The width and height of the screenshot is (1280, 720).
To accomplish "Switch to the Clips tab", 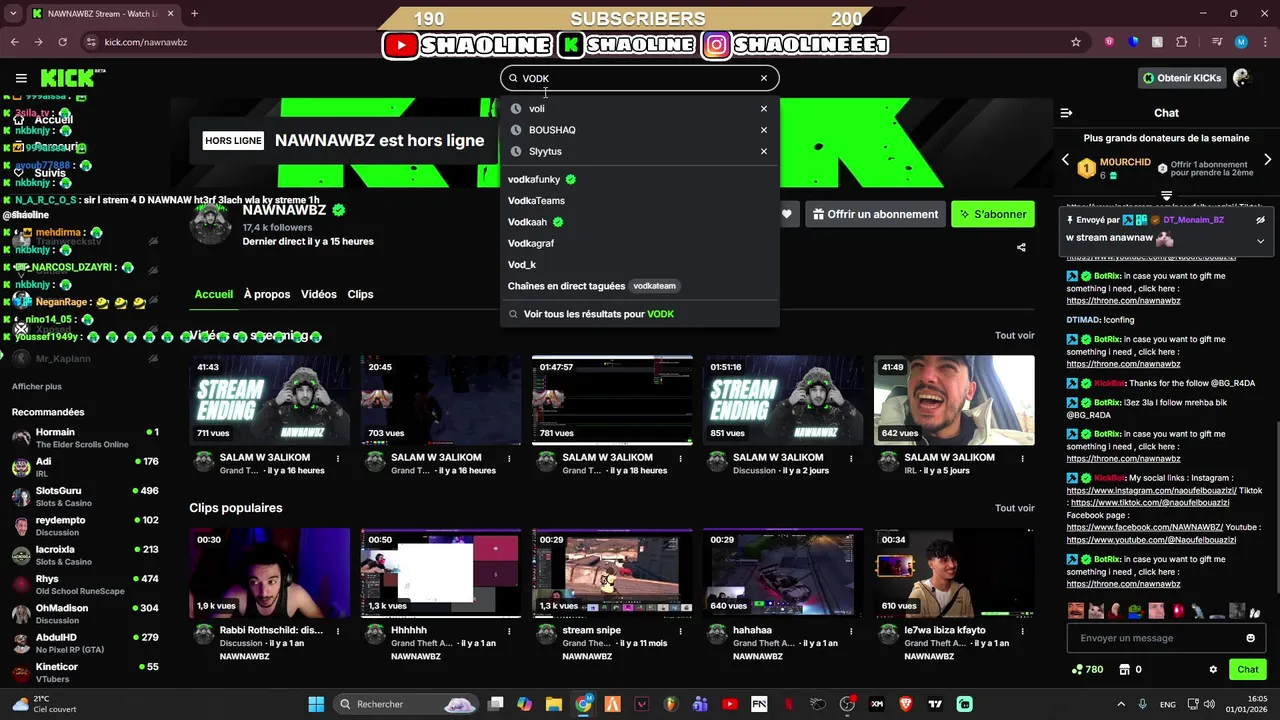I will [360, 294].
